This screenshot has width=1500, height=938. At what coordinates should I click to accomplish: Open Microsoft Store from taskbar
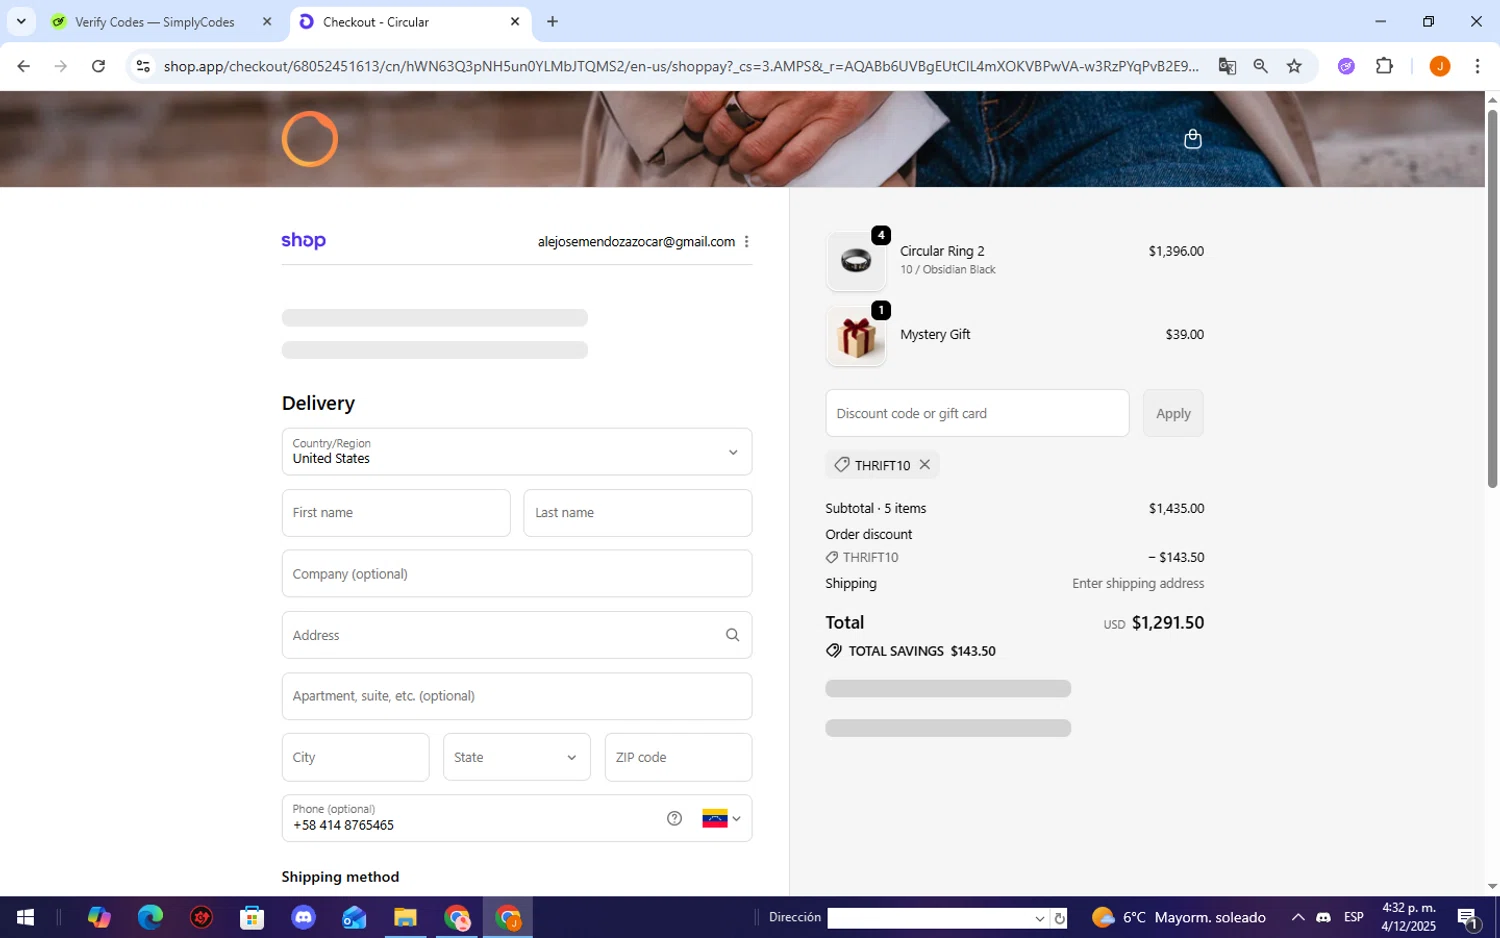[x=252, y=917]
